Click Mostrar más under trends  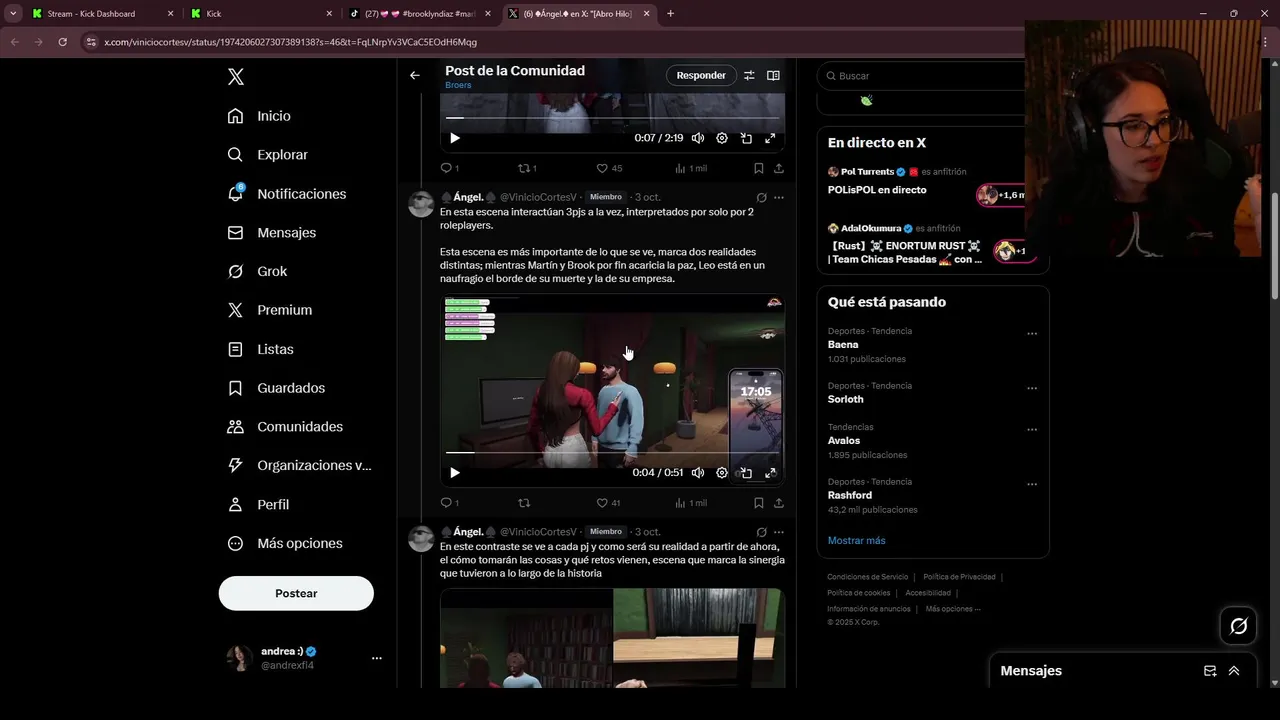[856, 541]
